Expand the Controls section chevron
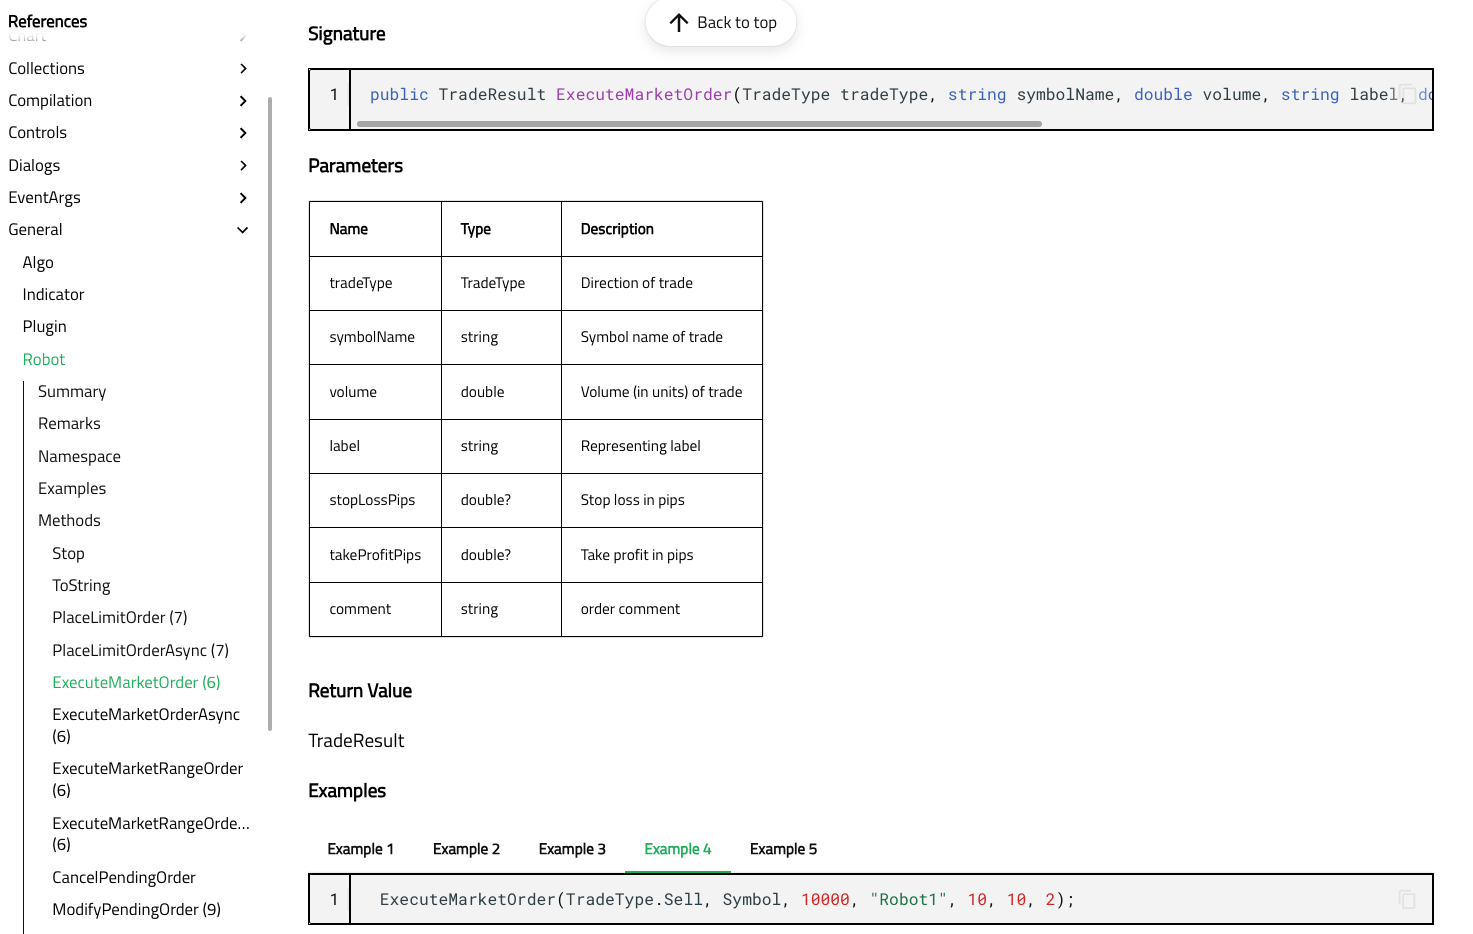This screenshot has width=1473, height=934. pos(243,133)
